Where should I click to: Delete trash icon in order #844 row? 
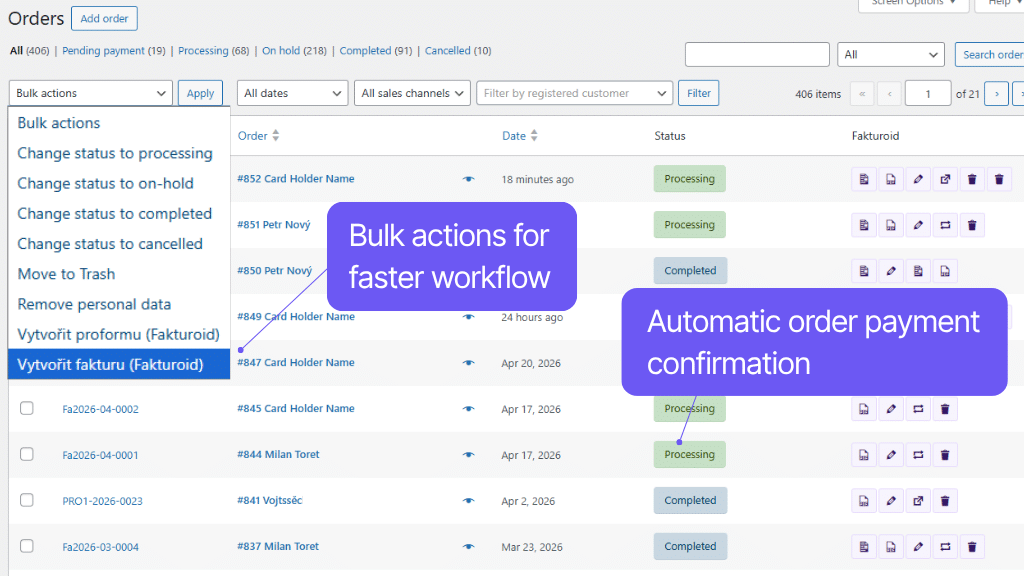[945, 455]
